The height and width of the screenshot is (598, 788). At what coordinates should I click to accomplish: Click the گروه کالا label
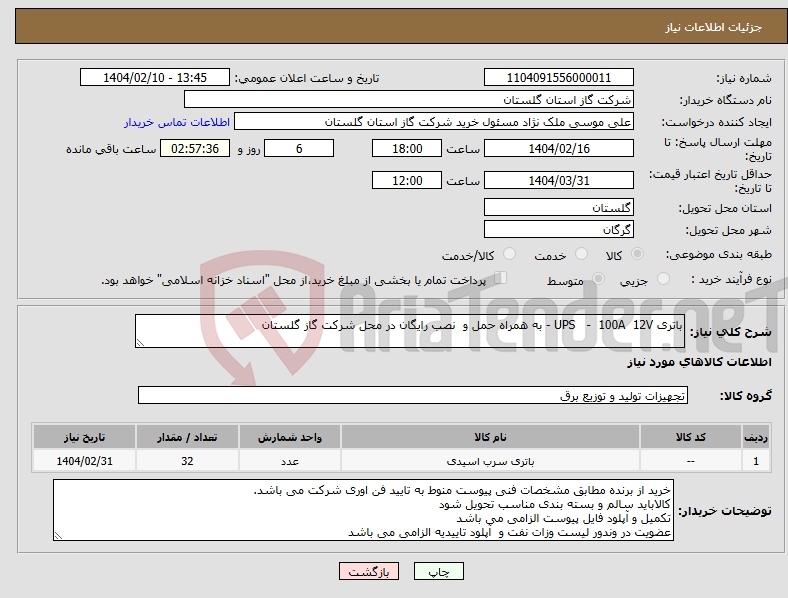746,395
